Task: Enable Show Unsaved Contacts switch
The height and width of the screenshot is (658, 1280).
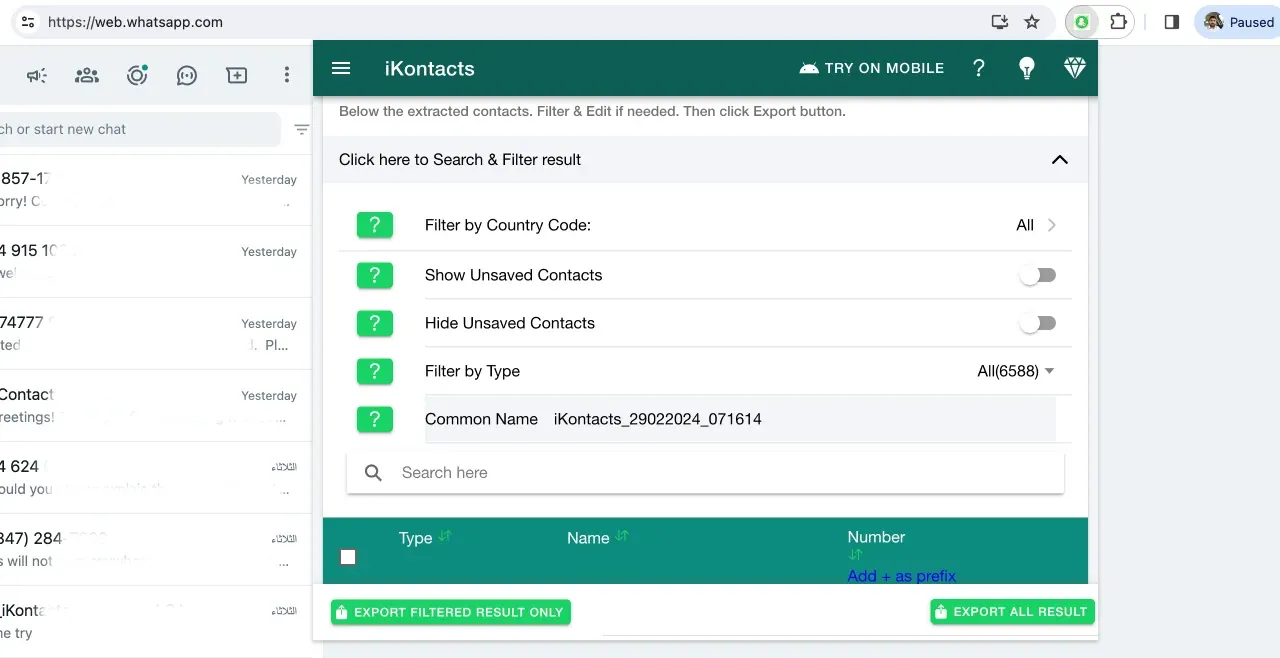Action: pos(1037,275)
